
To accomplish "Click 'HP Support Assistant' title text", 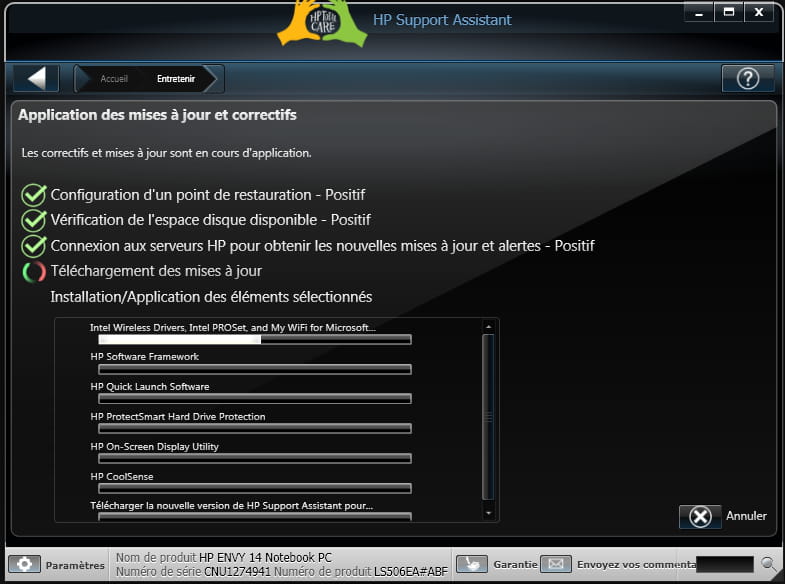I will 442,20.
